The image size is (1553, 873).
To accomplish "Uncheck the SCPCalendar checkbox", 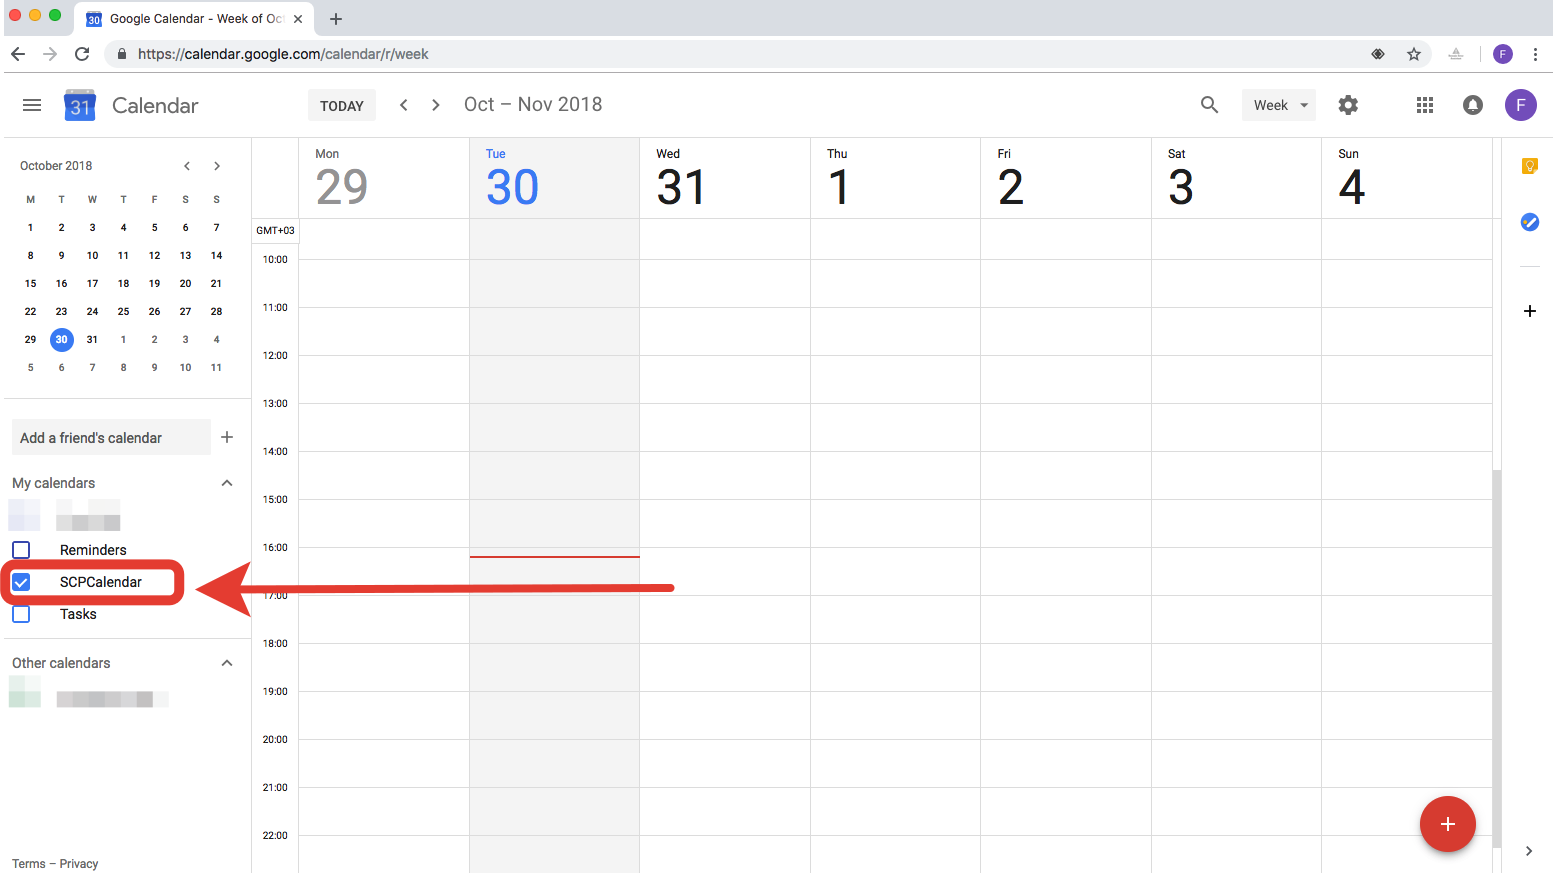I will pos(21,582).
